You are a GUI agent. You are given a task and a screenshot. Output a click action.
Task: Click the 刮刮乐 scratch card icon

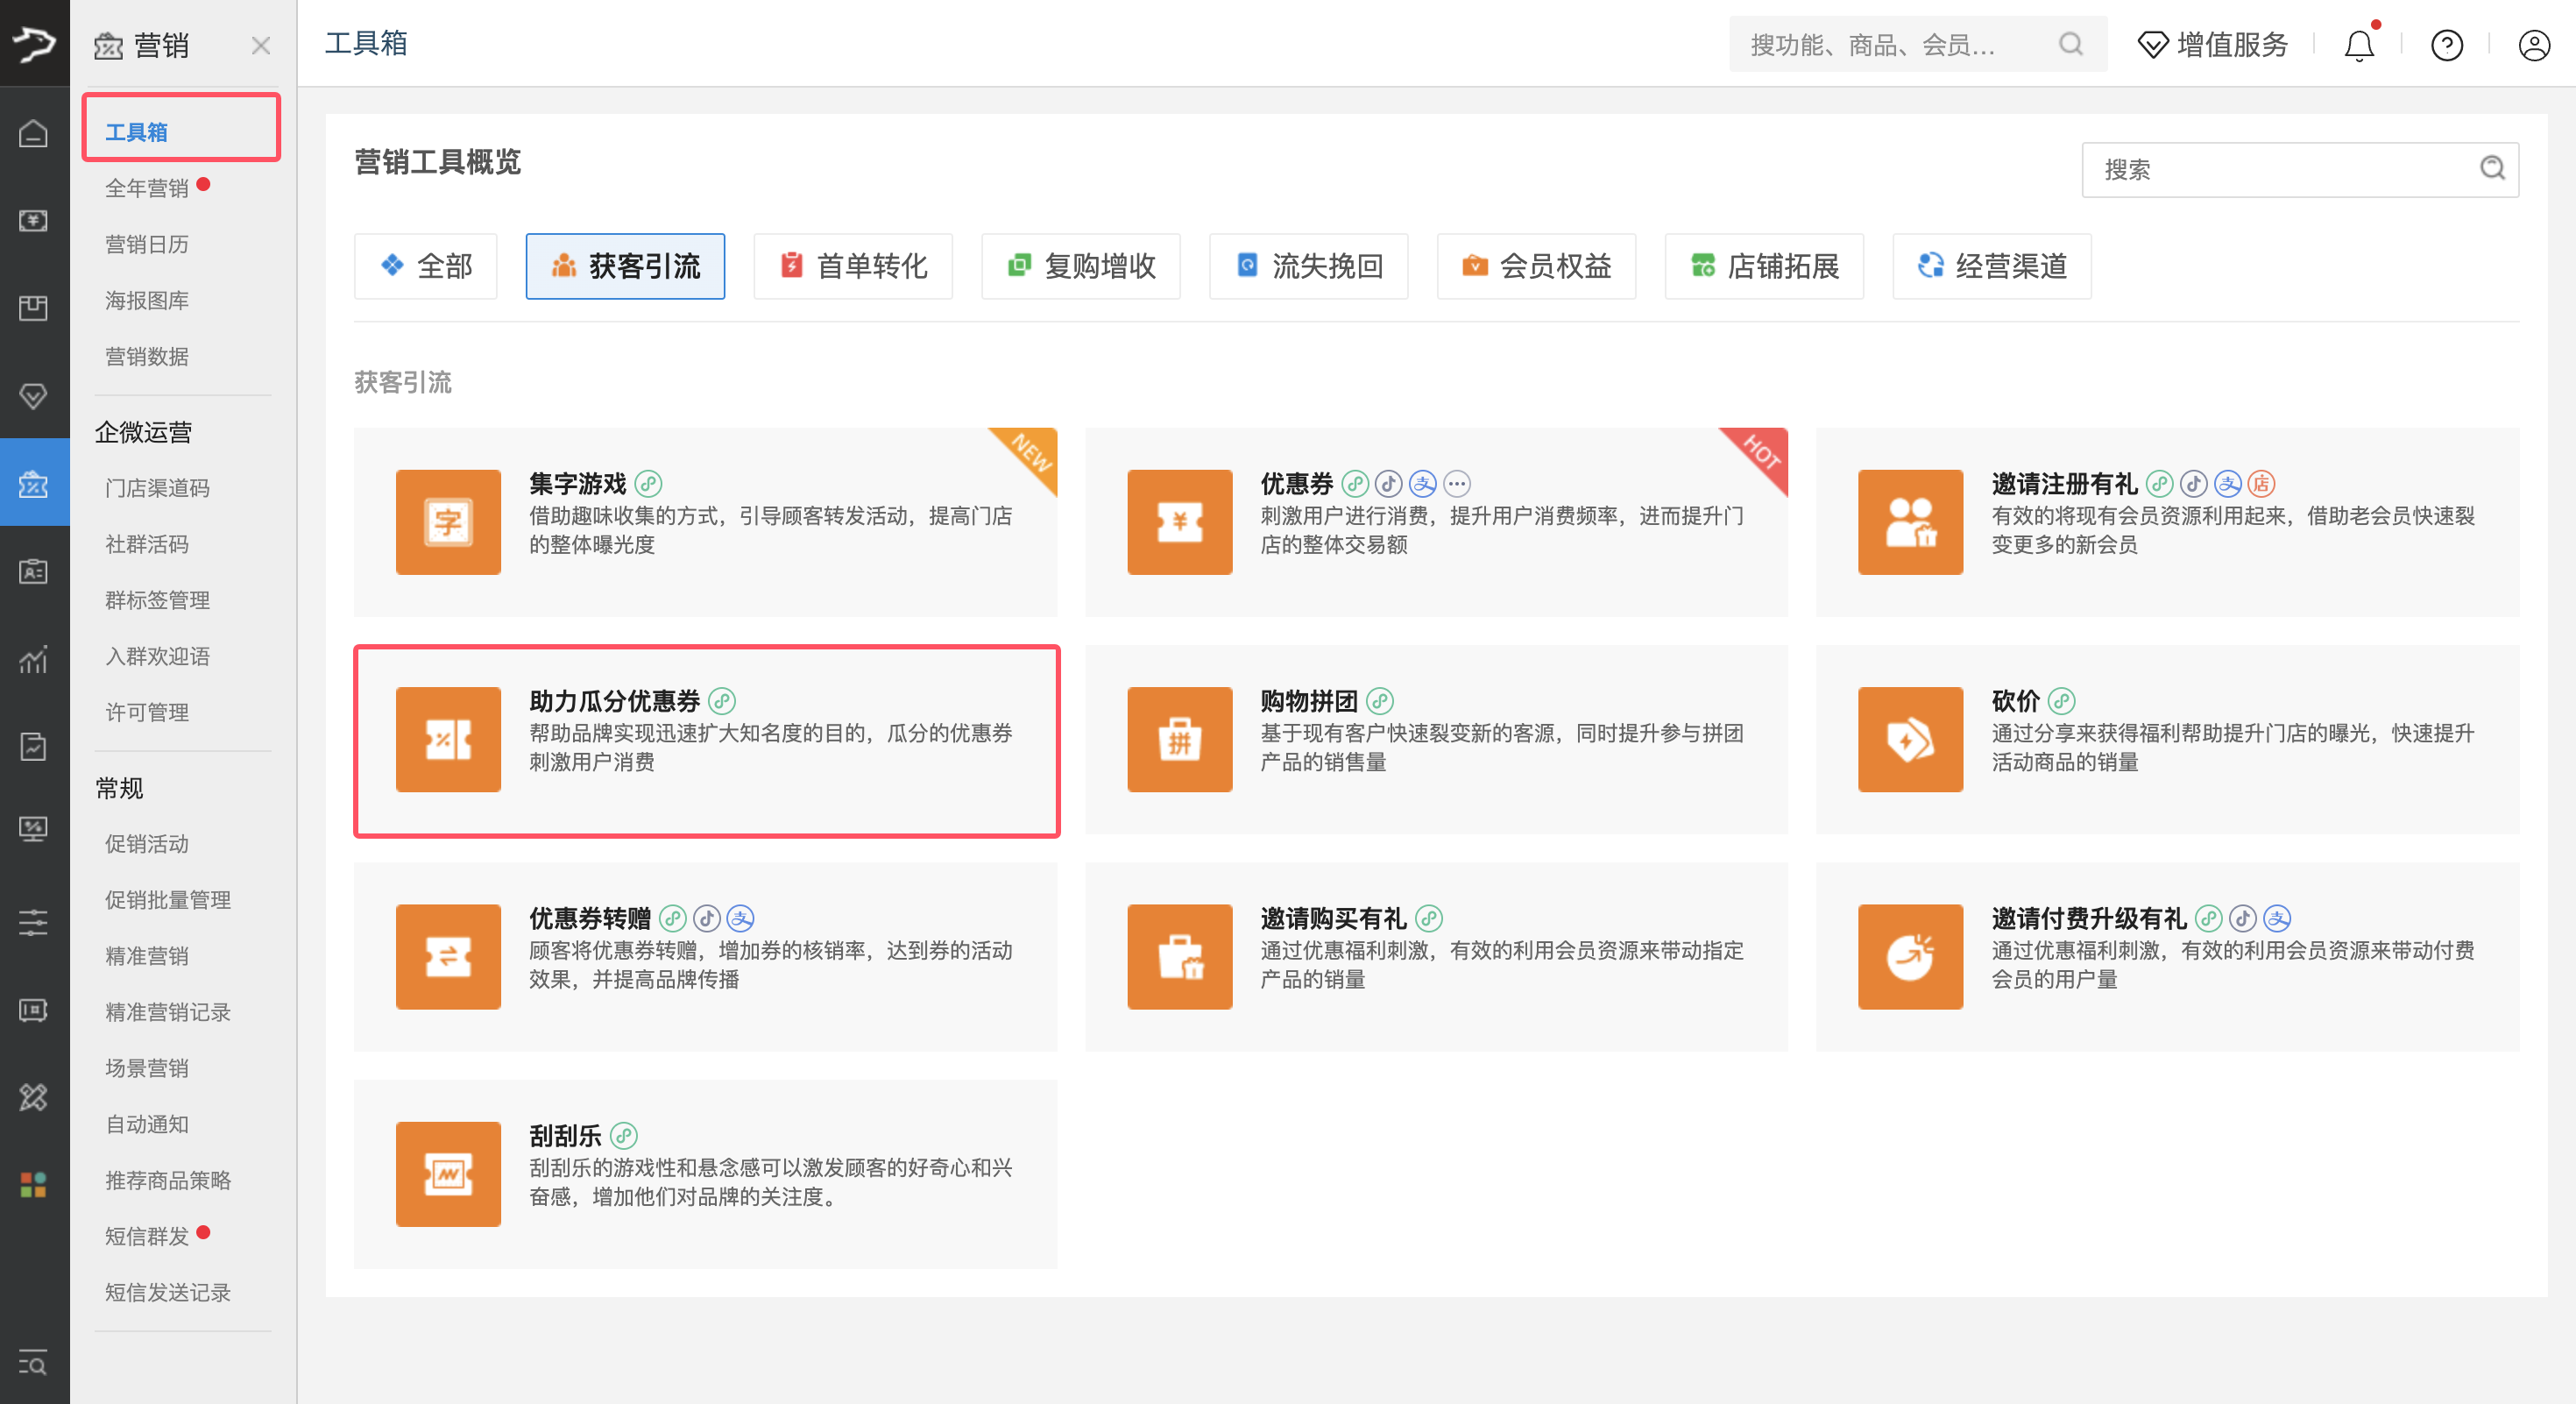(448, 1173)
